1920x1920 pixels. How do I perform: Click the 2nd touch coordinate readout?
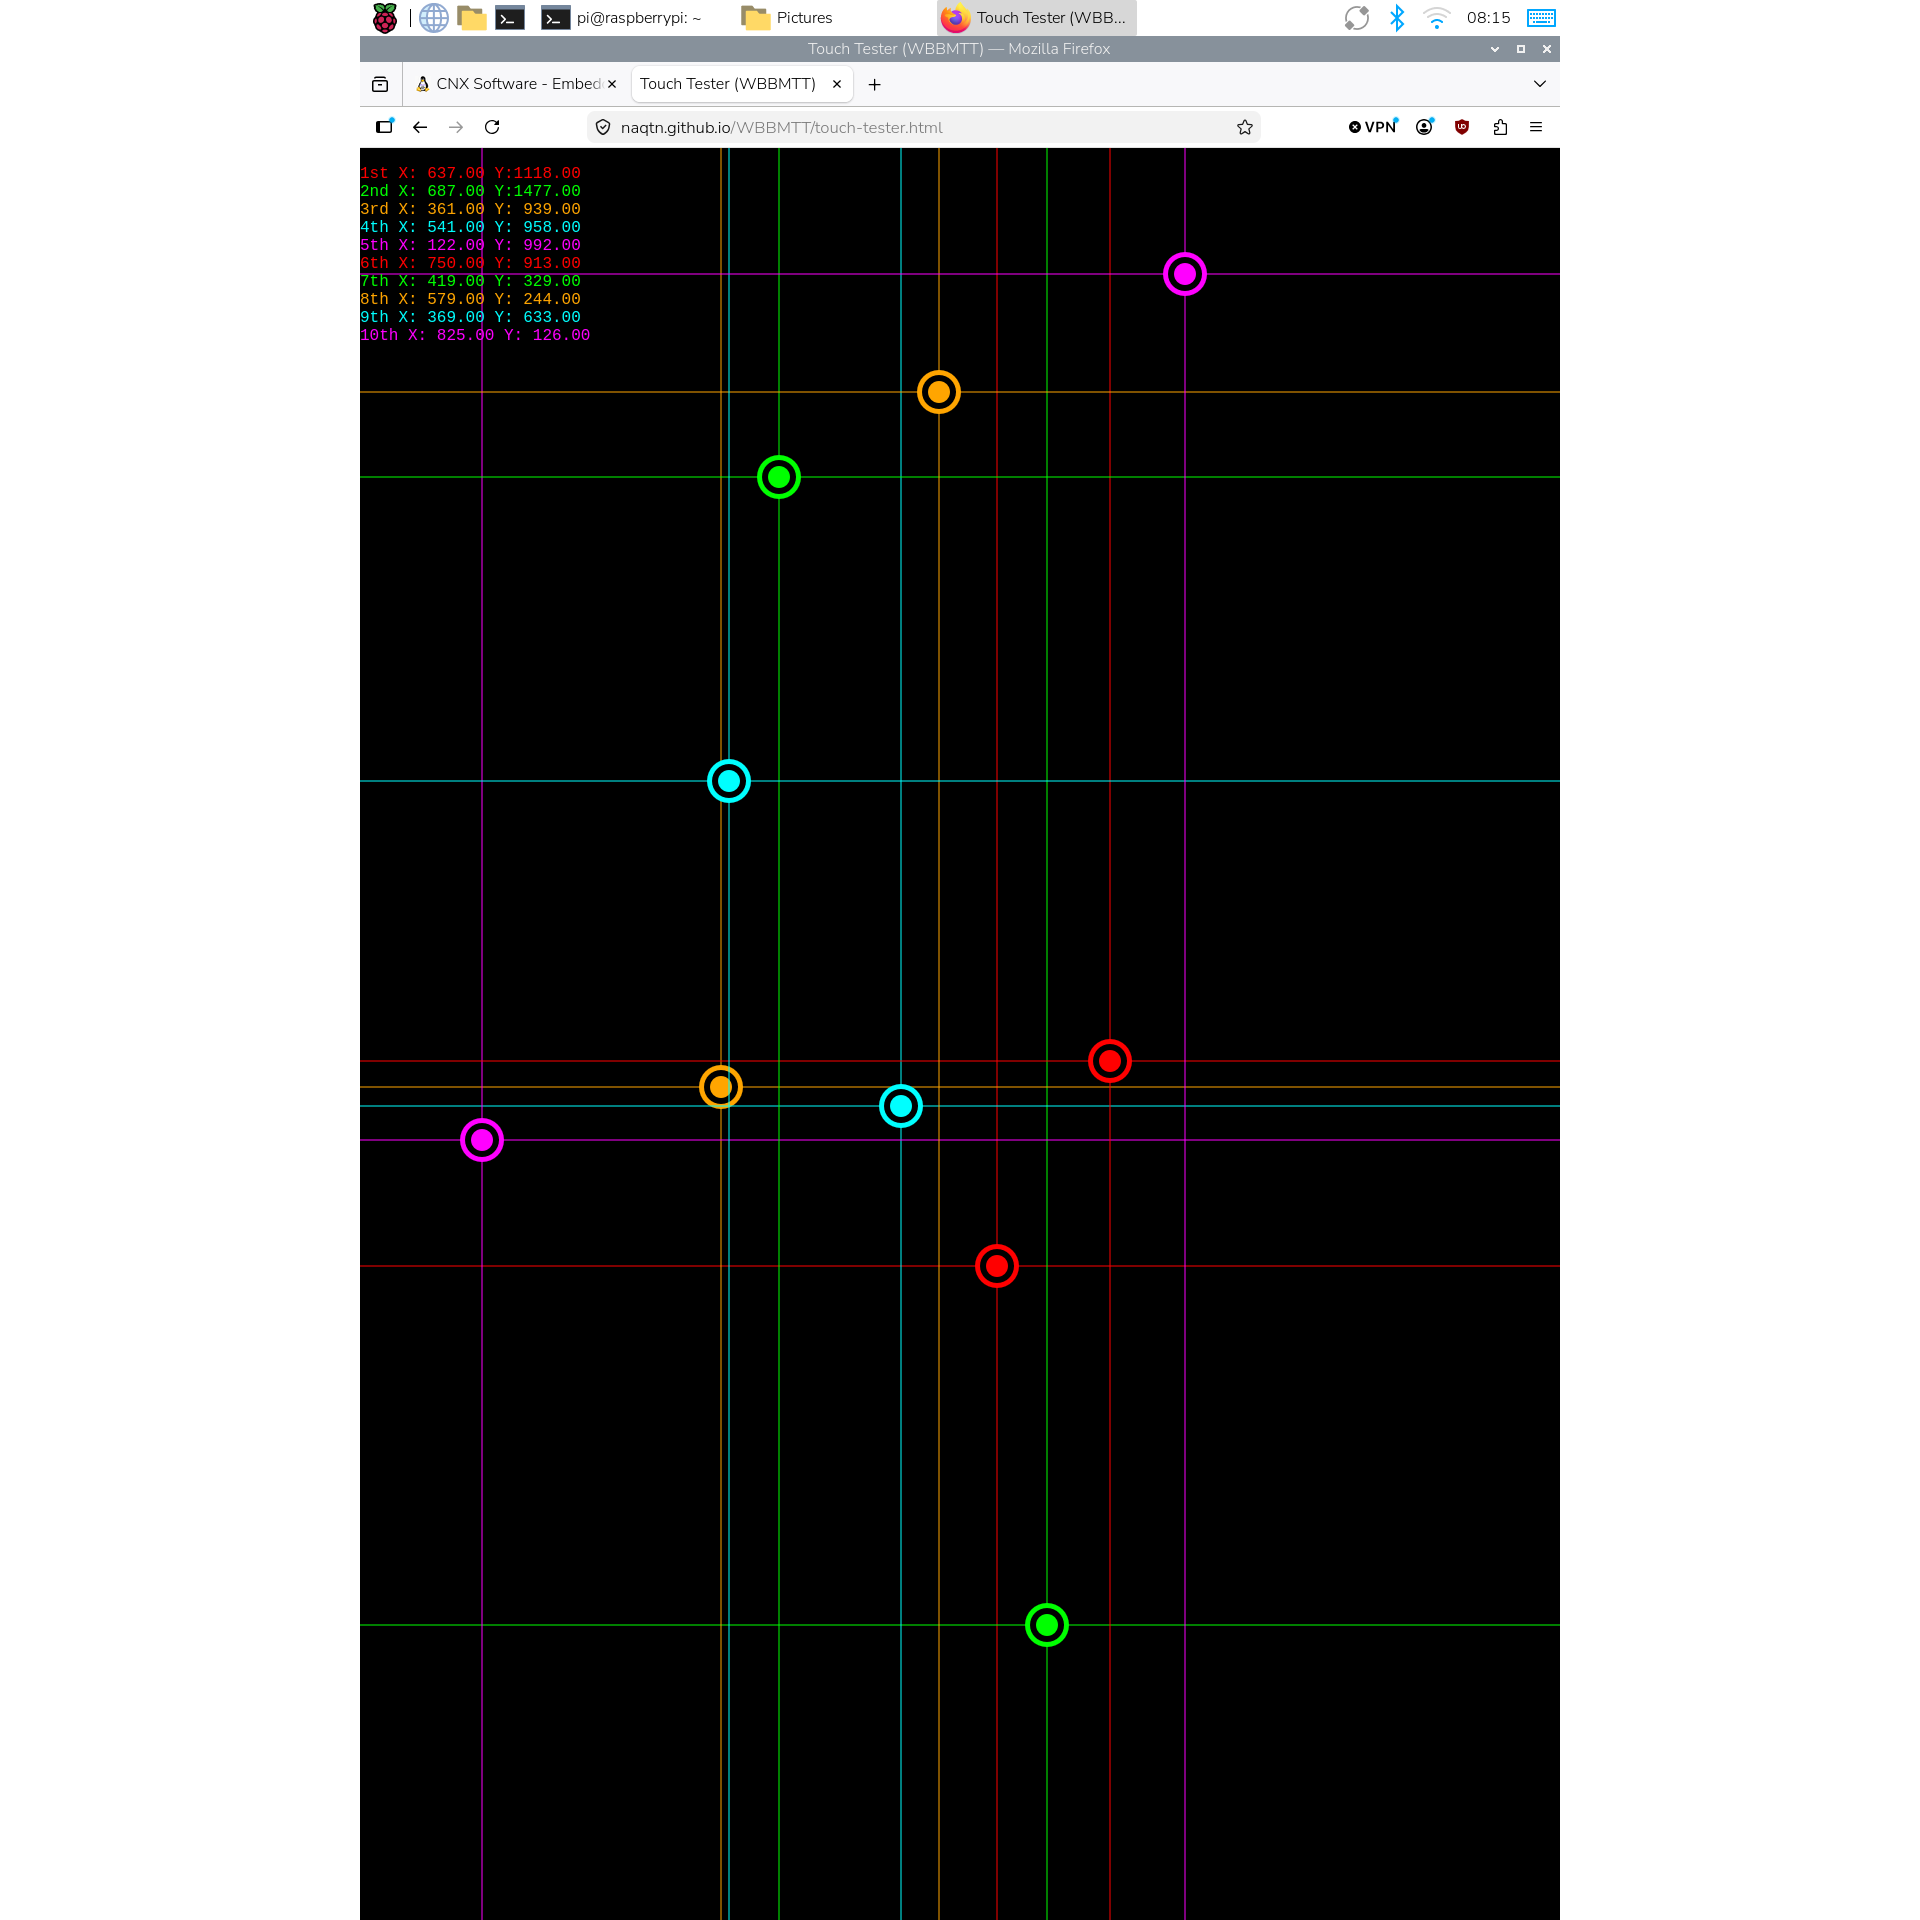coord(470,191)
